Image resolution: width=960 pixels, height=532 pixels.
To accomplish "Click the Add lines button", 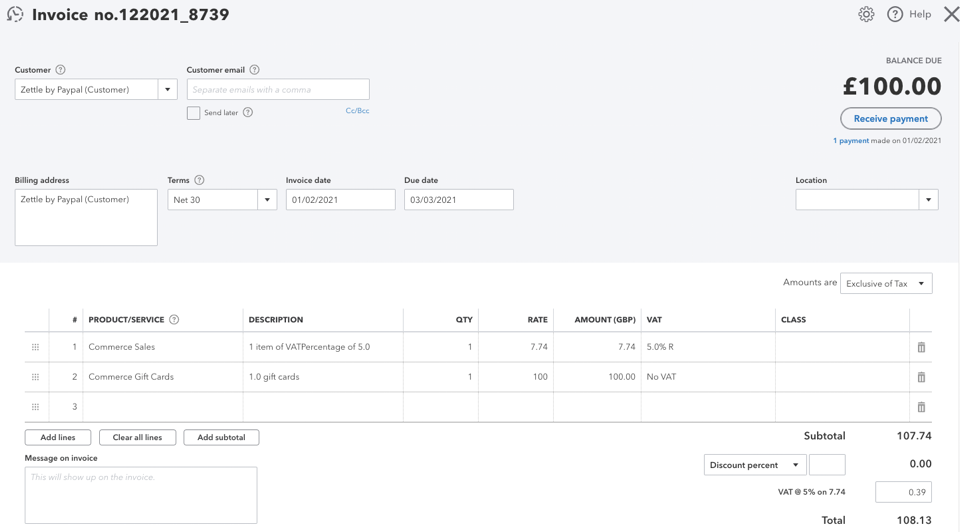I will click(x=58, y=437).
